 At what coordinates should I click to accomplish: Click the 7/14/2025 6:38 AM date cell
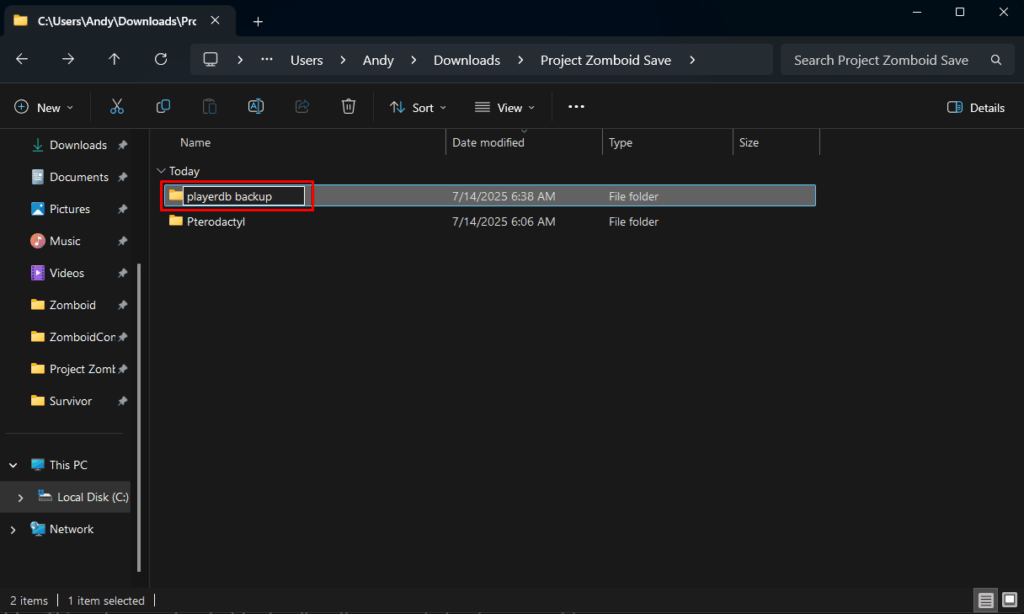(x=504, y=196)
